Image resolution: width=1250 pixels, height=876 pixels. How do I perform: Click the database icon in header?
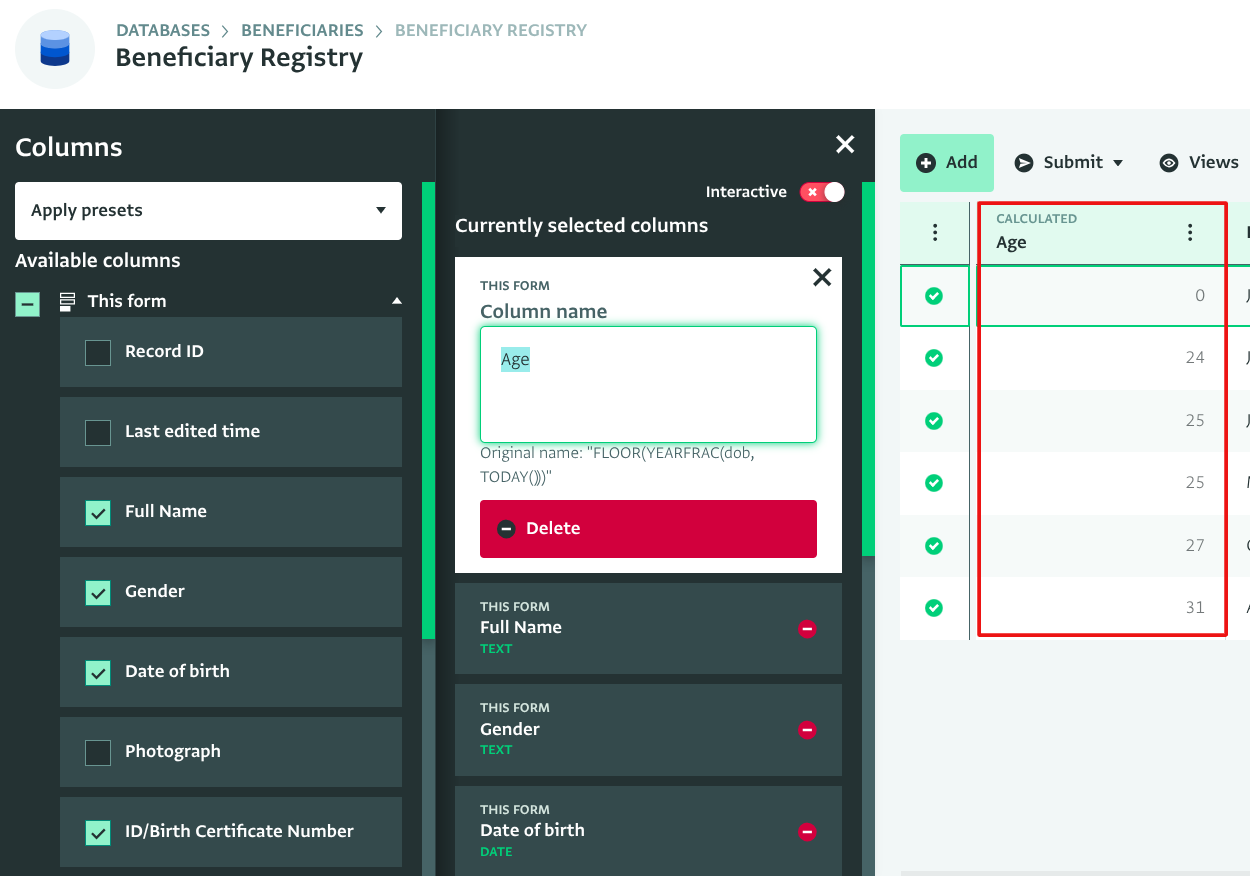click(55, 49)
